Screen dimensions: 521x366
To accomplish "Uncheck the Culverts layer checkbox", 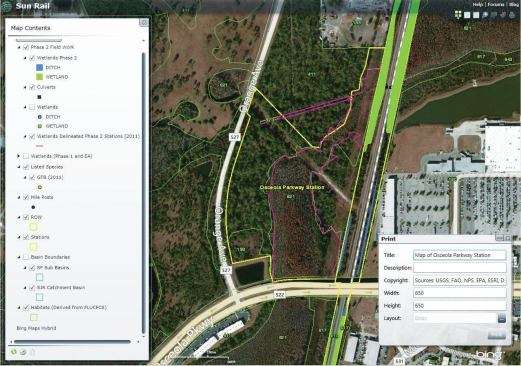I will [32, 87].
